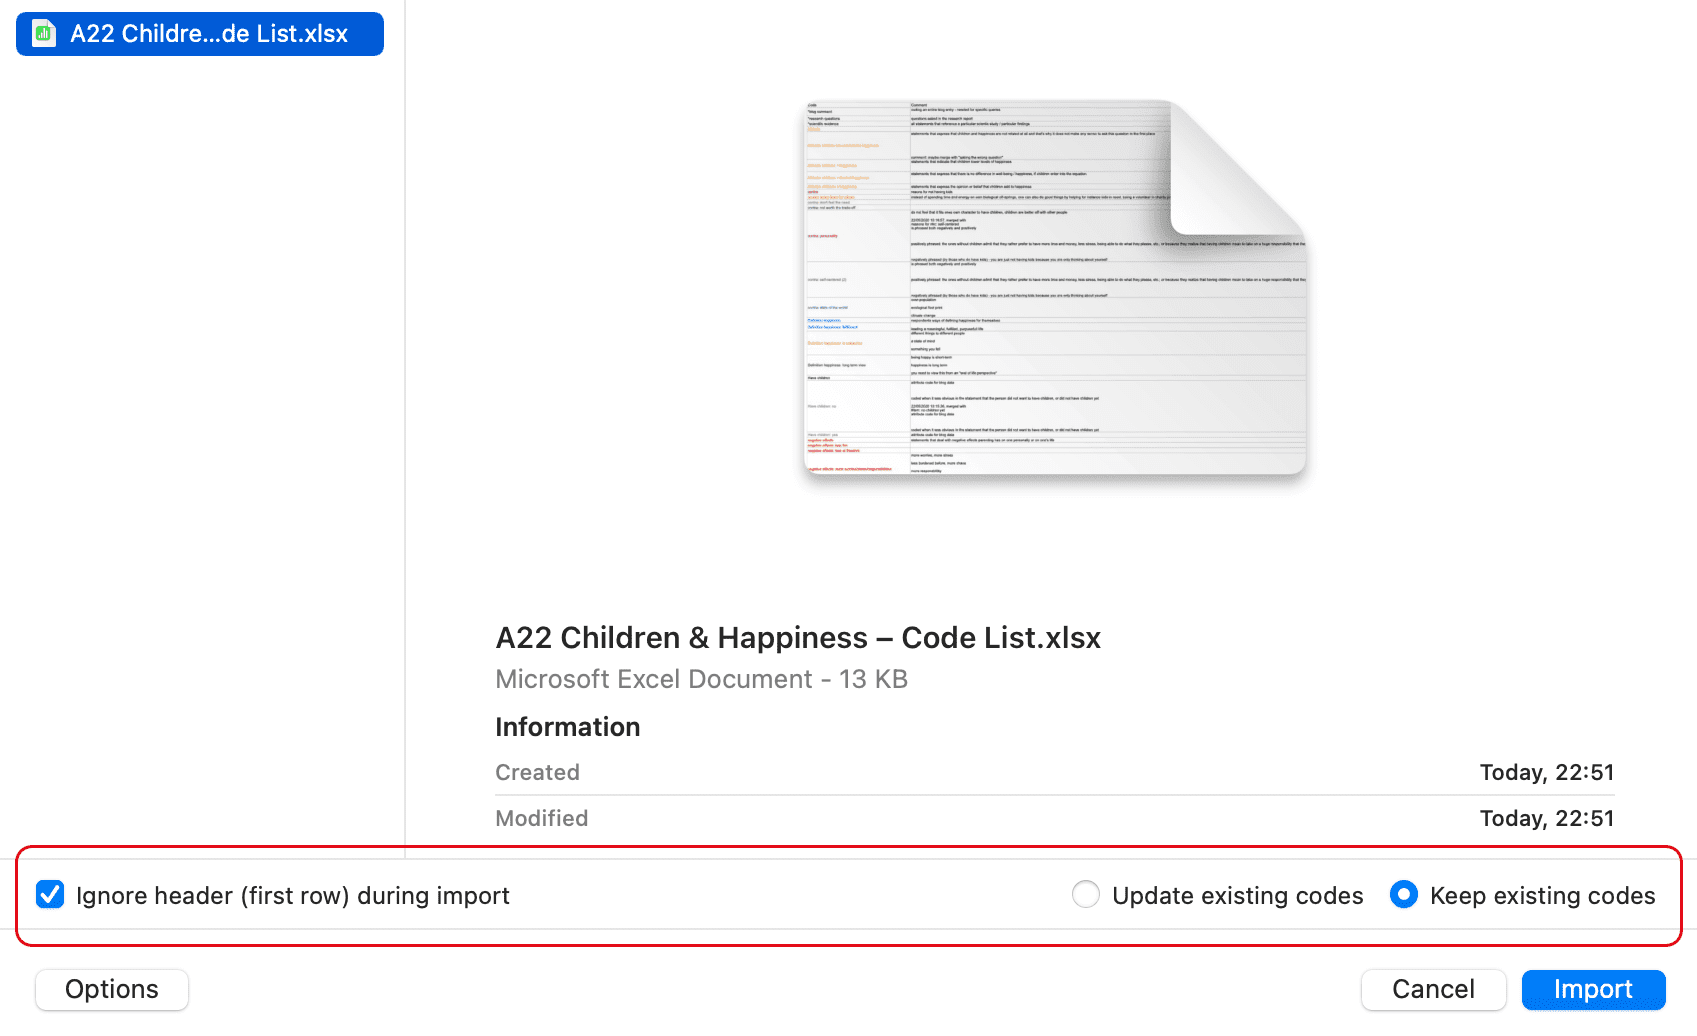
Task: Click the Microsoft Excel Document - 13 KB text
Action: (701, 679)
